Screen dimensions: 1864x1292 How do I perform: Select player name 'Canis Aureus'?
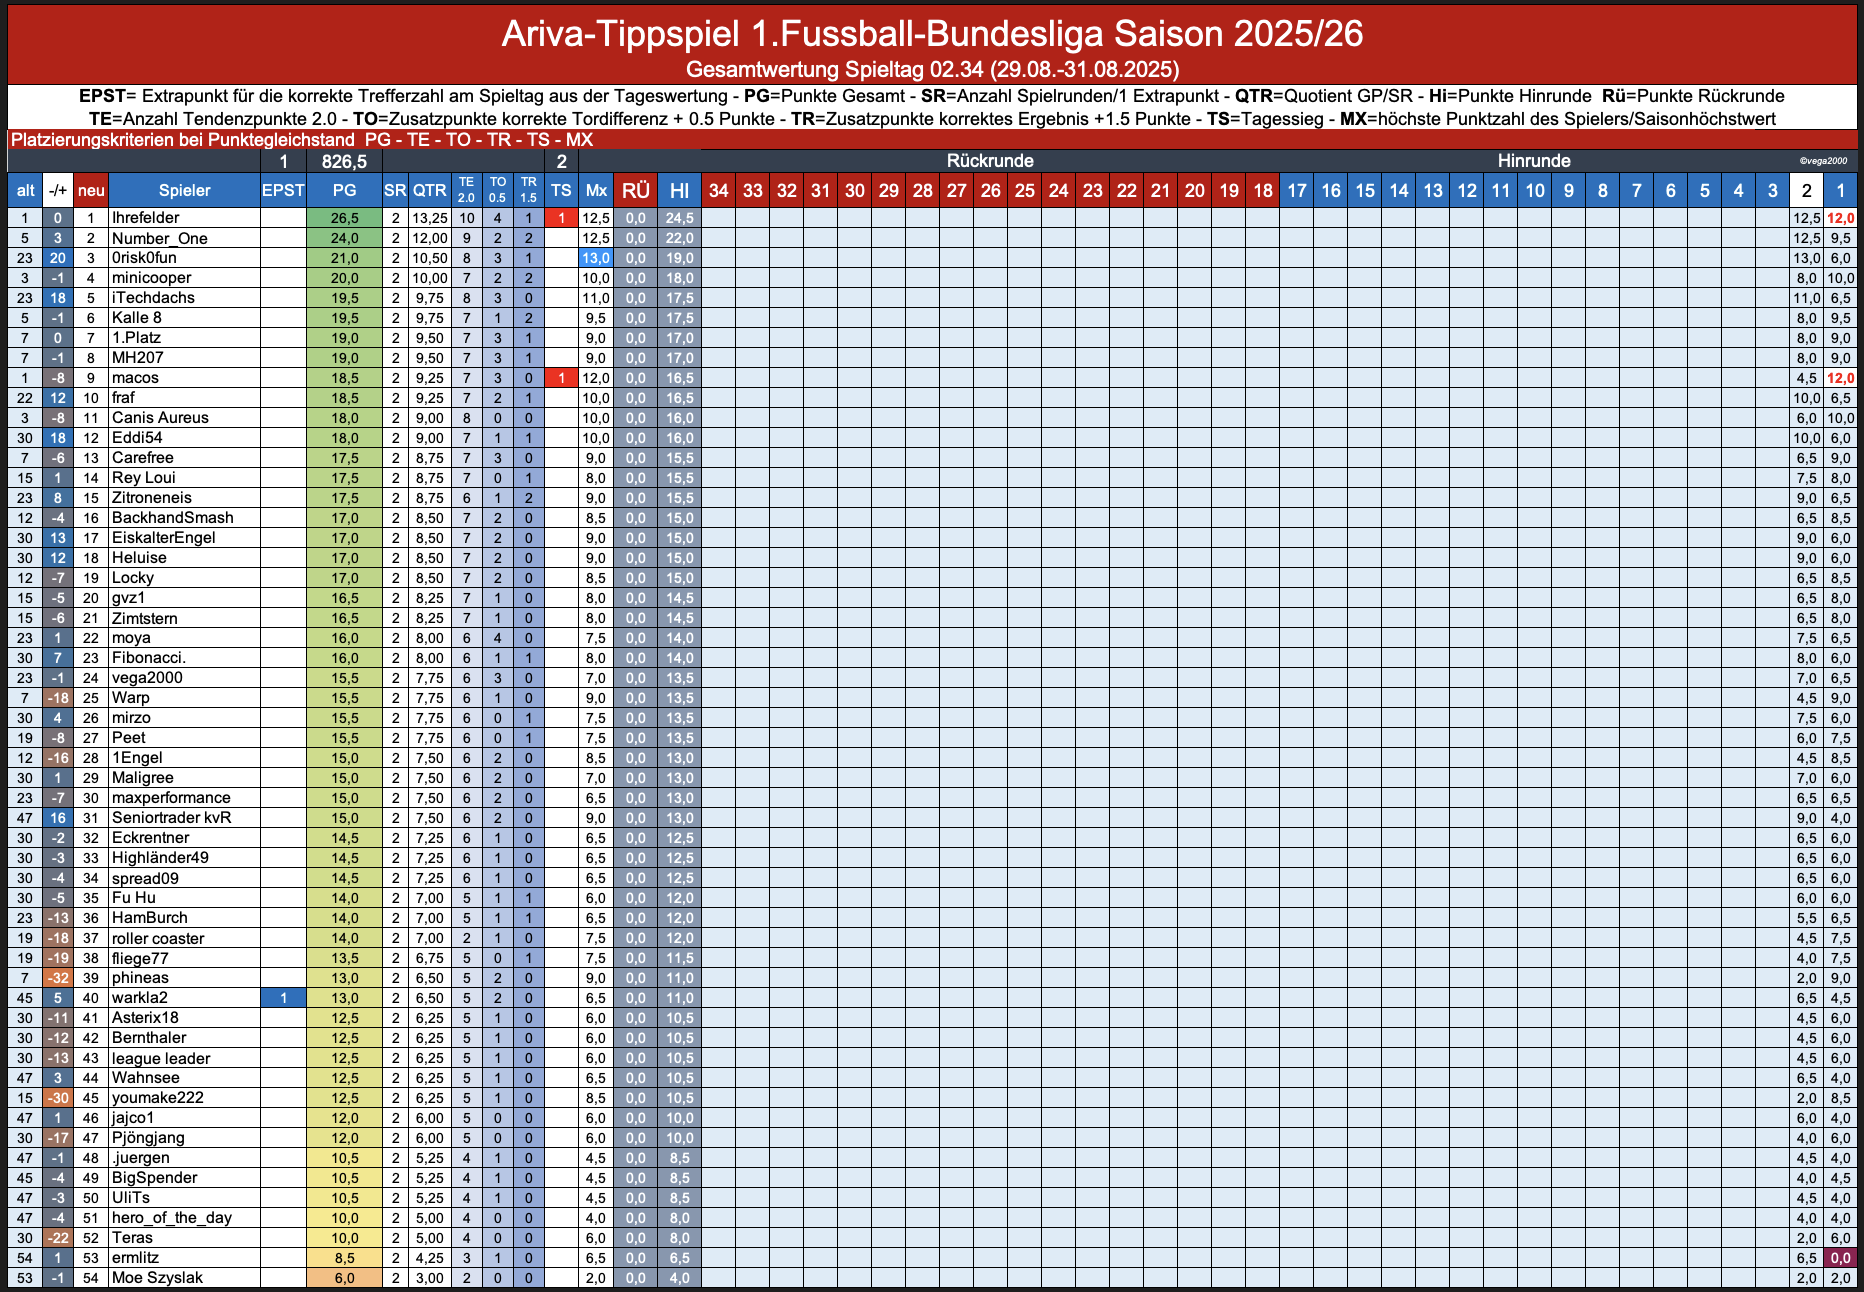pos(160,418)
